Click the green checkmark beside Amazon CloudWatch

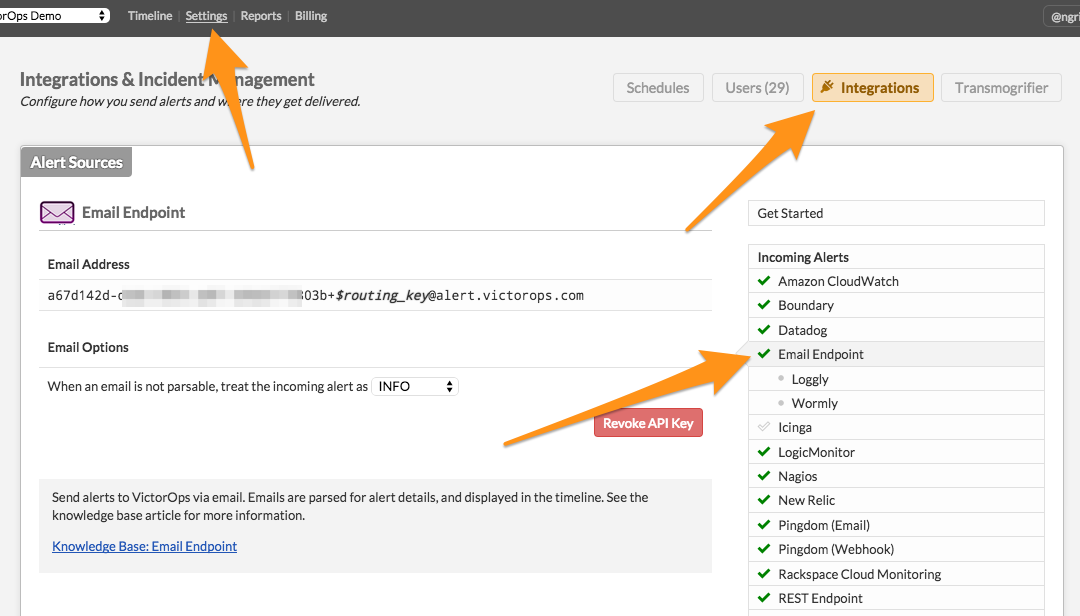[x=764, y=280]
